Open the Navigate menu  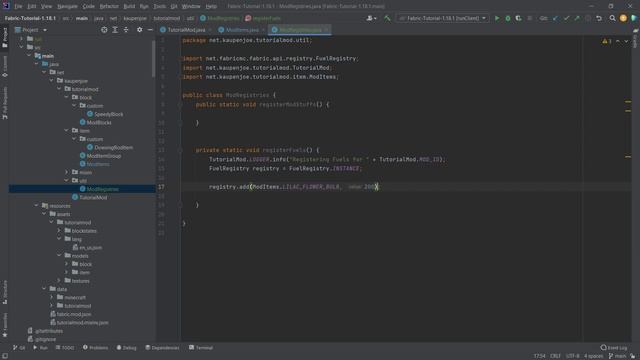coord(67,7)
